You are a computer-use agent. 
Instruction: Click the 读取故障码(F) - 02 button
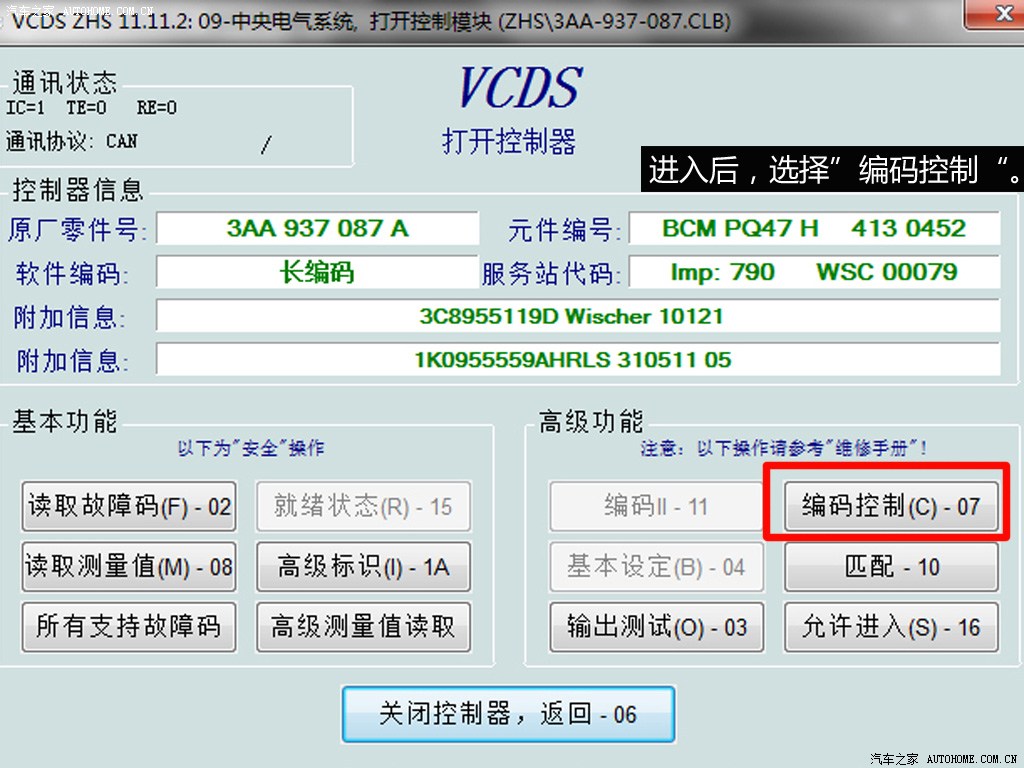[x=129, y=506]
